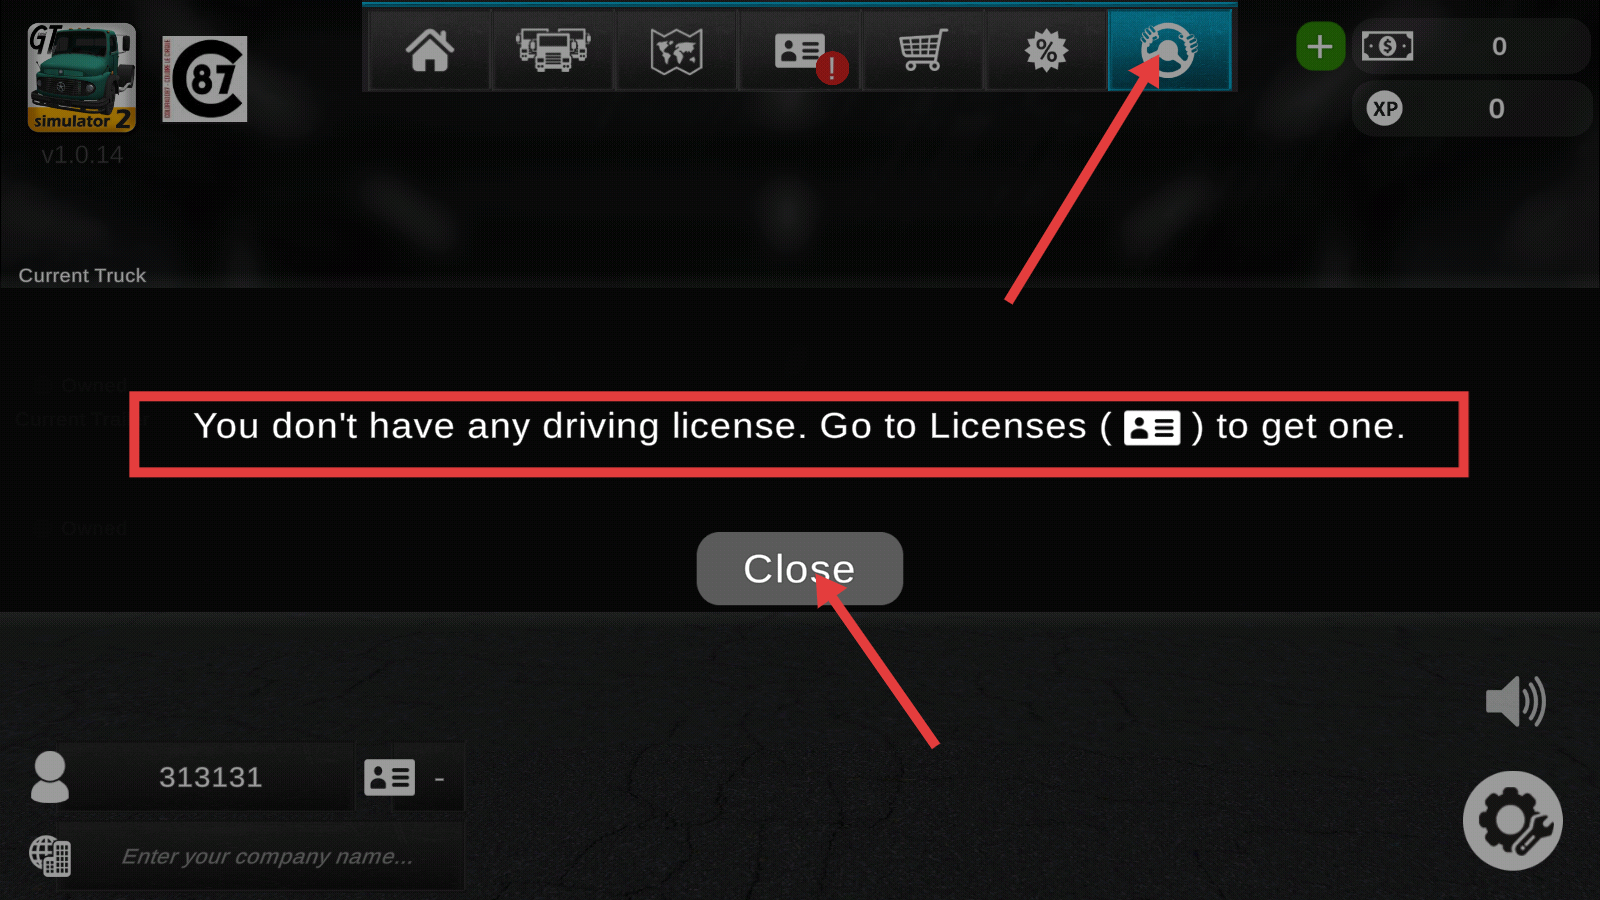Open the Home tab icon

point(430,50)
